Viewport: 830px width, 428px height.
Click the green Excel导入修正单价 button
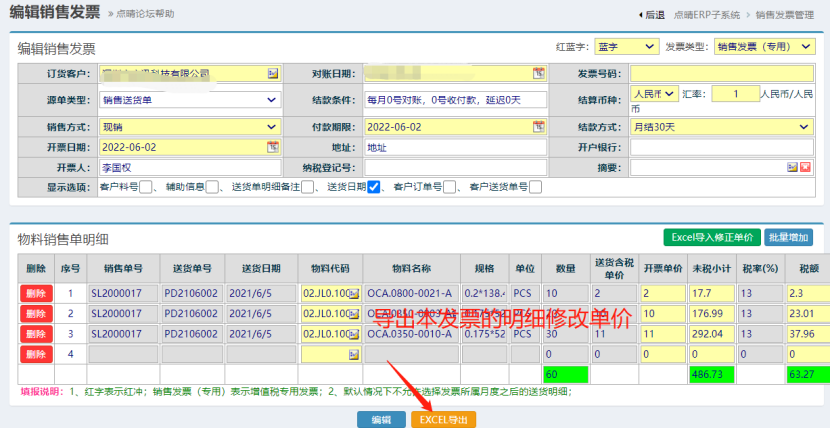pos(710,237)
